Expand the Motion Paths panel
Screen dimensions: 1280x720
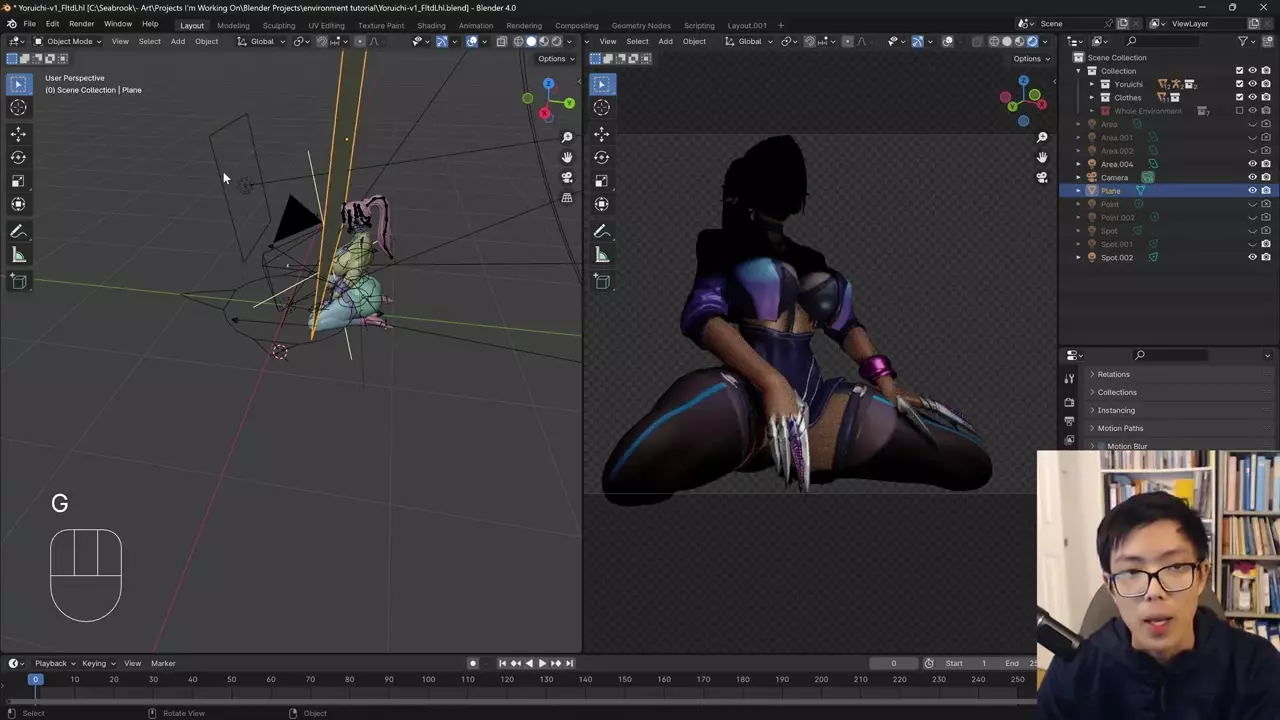coord(1120,428)
